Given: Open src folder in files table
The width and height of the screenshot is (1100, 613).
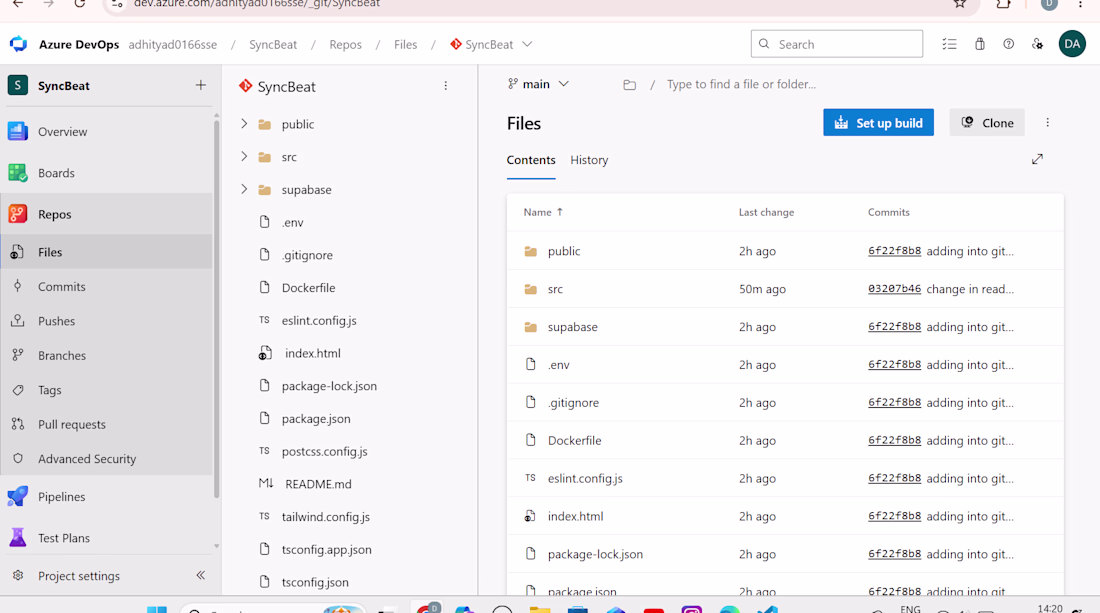Looking at the screenshot, I should [555, 289].
